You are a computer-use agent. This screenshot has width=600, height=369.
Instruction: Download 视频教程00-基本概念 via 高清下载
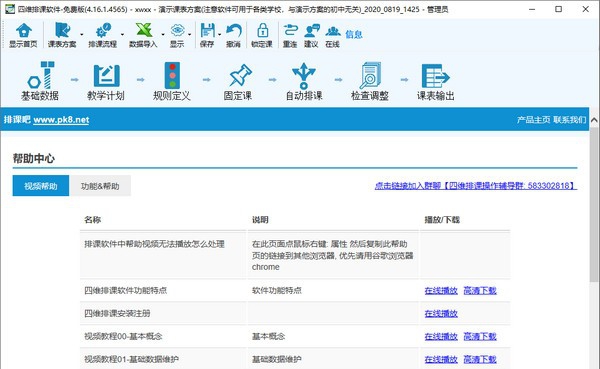click(x=480, y=336)
